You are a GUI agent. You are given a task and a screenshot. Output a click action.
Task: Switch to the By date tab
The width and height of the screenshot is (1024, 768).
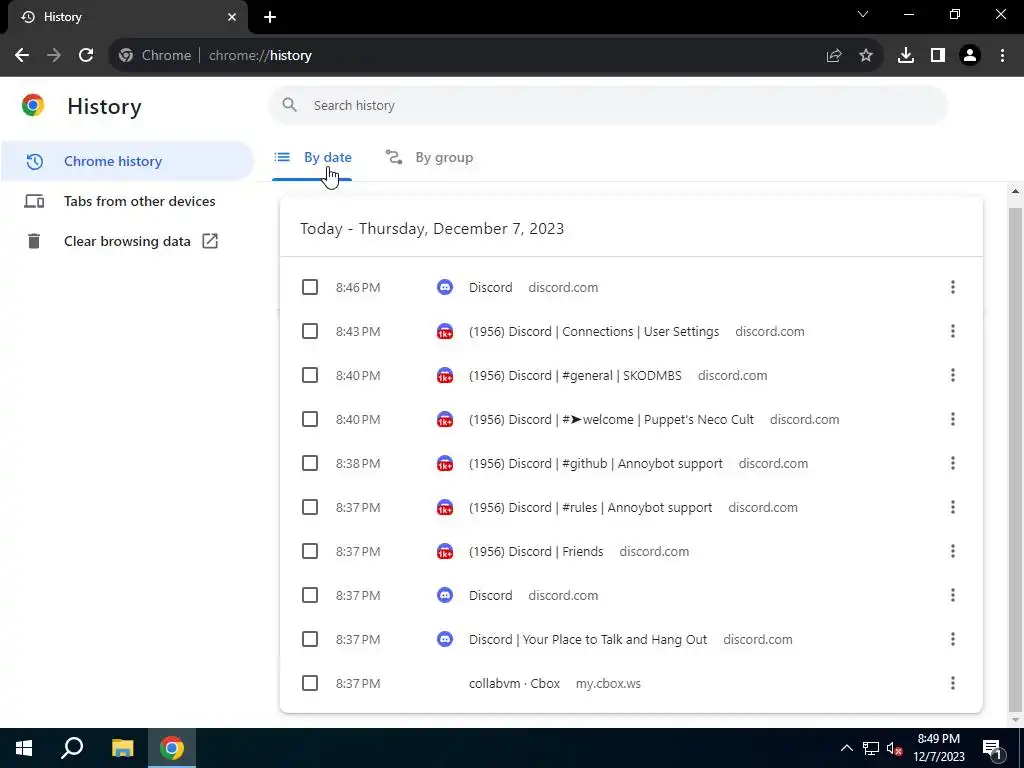coord(313,157)
